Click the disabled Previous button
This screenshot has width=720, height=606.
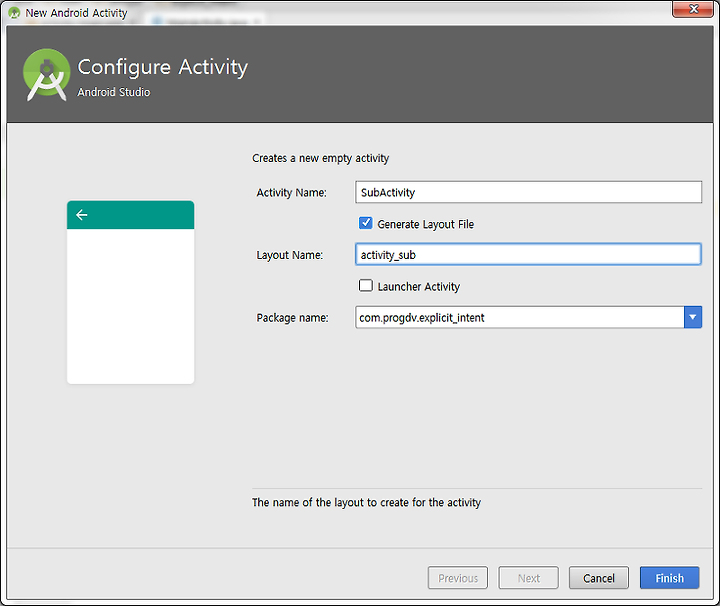click(x=458, y=578)
